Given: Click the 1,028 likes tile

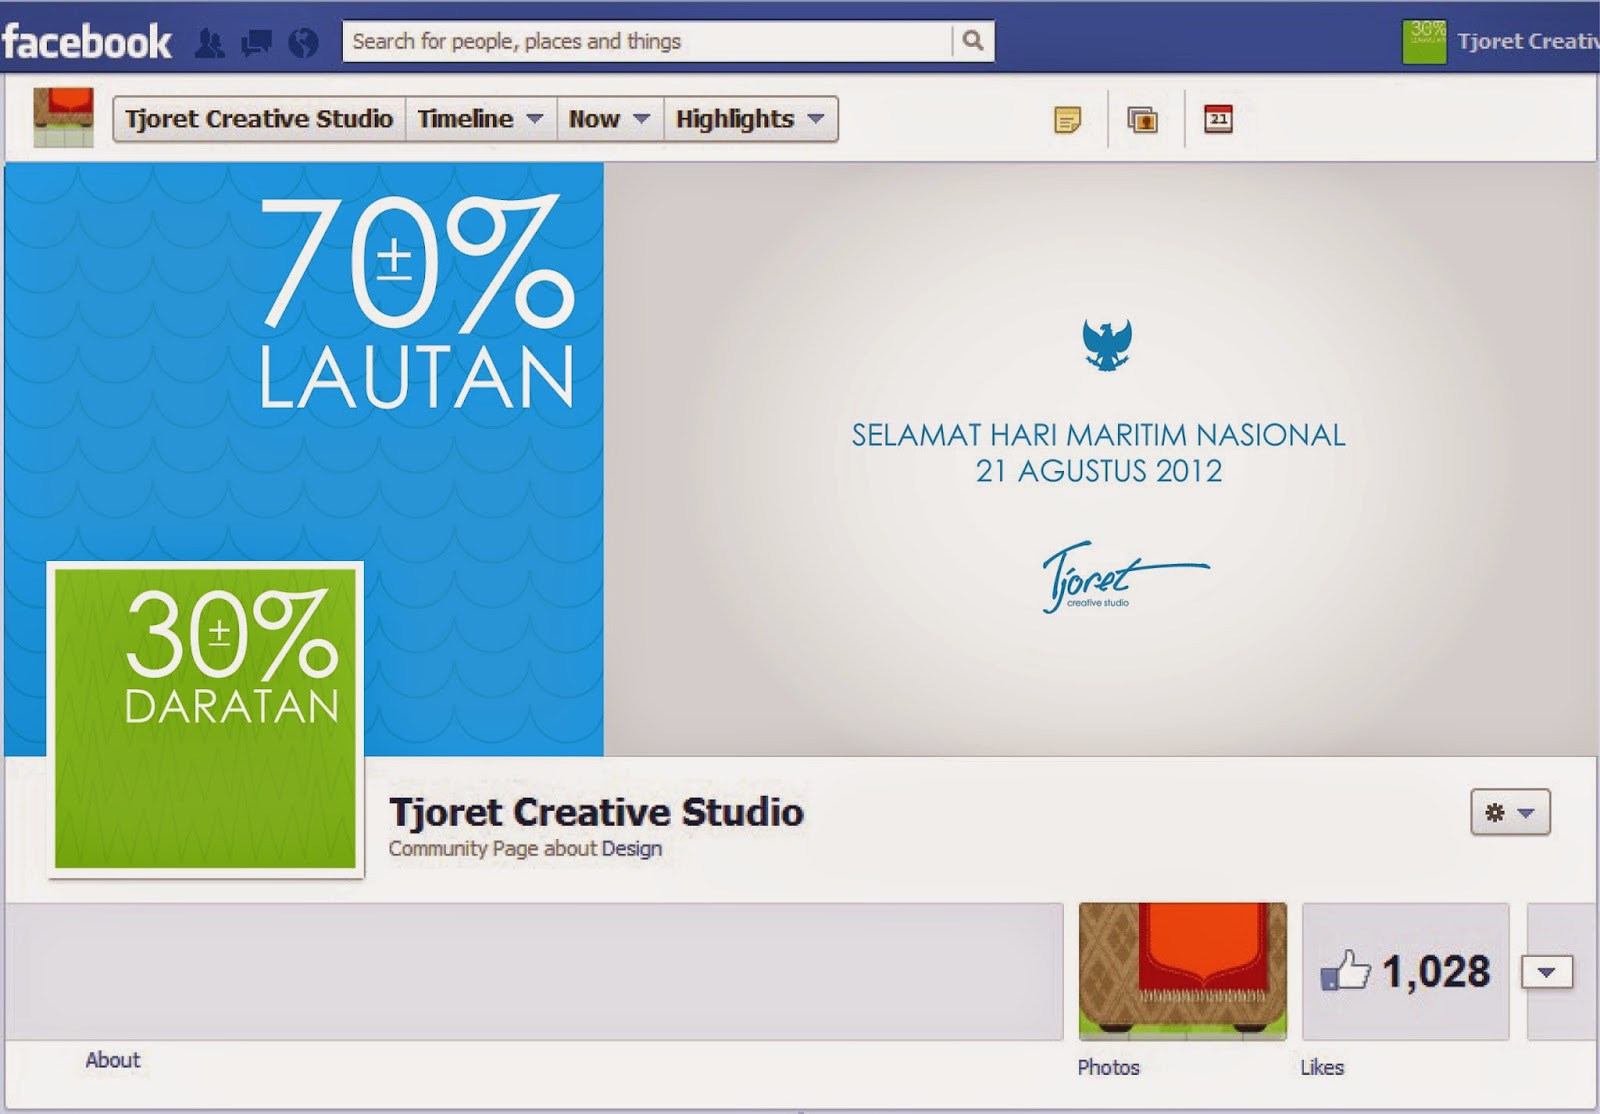Looking at the screenshot, I should tap(1405, 972).
